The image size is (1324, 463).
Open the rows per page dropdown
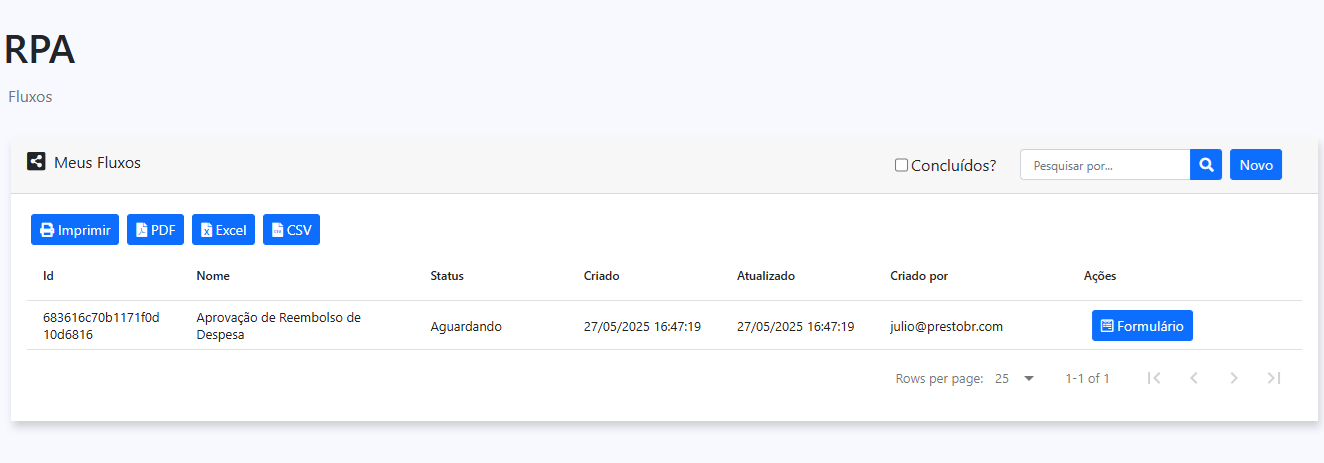(1015, 378)
